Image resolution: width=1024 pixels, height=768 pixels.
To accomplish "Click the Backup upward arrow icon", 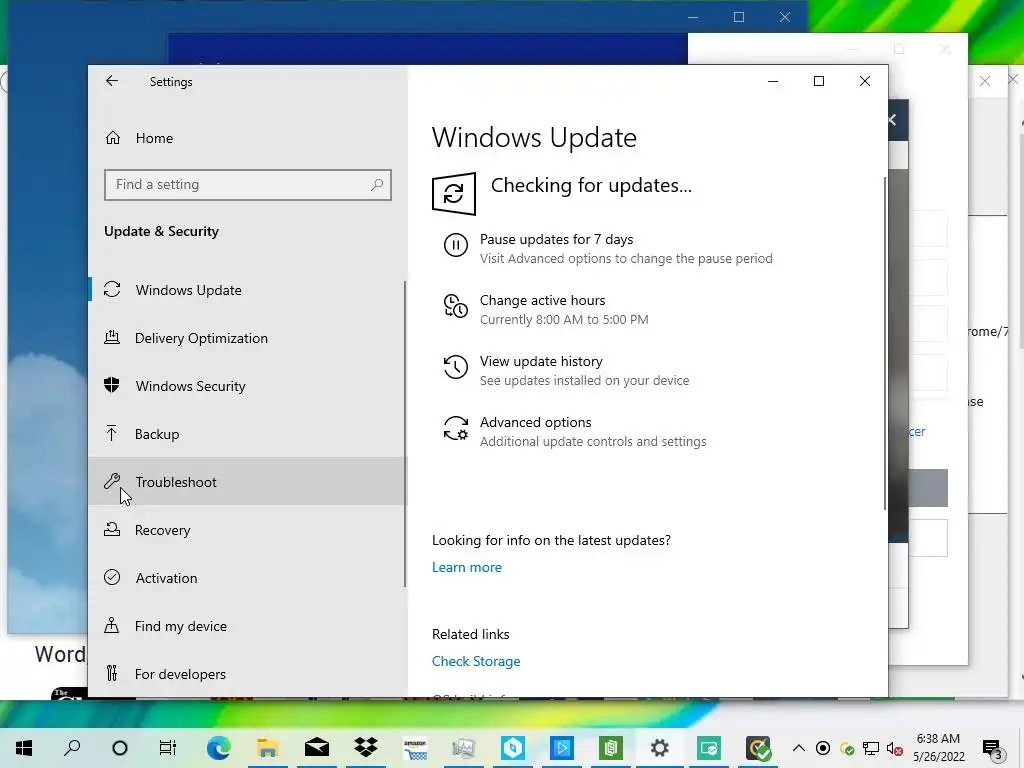I will coord(112,434).
